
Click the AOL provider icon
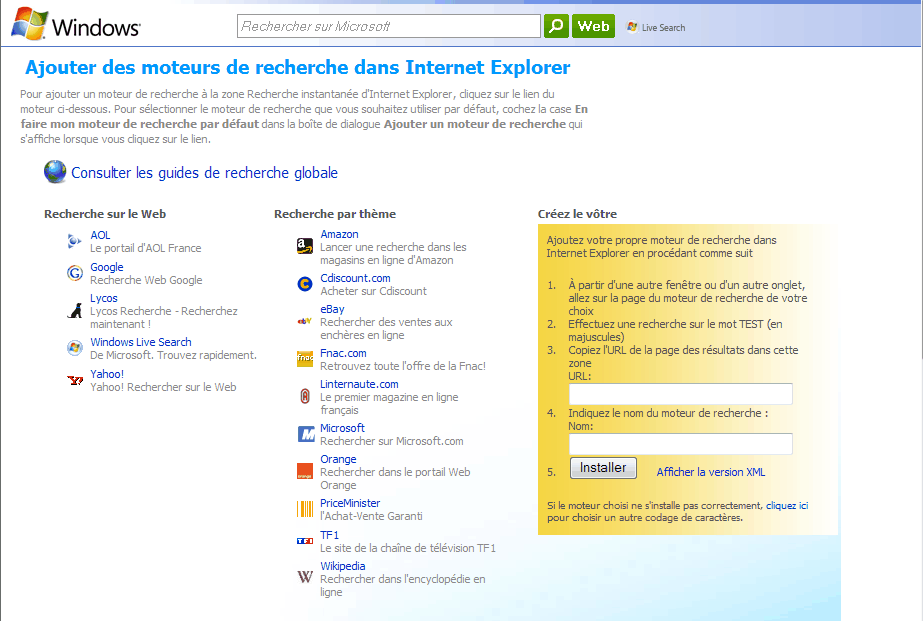click(x=74, y=241)
